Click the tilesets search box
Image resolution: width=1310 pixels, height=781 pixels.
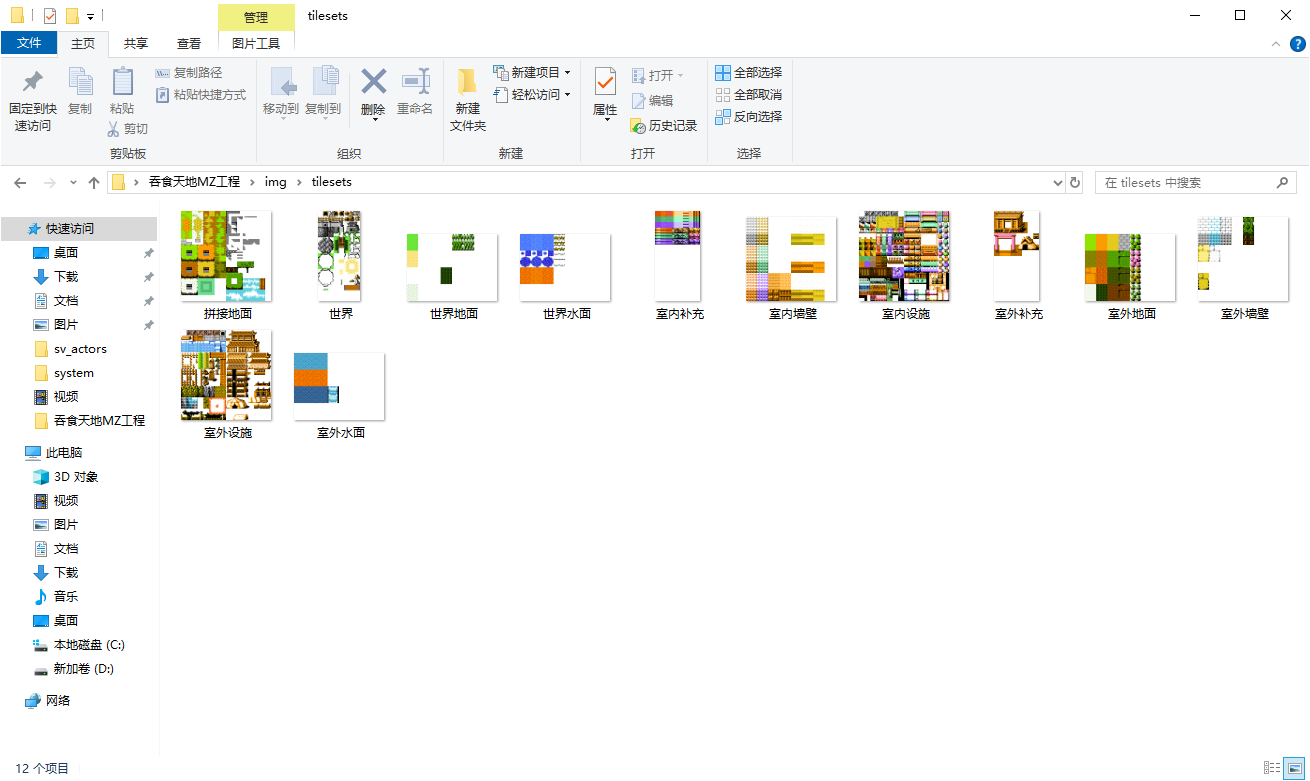coord(1196,183)
